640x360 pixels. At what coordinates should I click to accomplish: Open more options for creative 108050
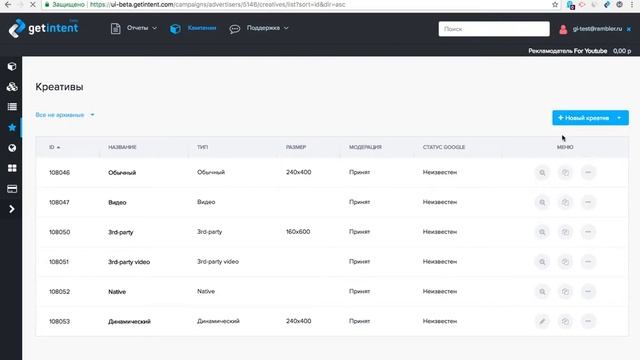click(588, 232)
